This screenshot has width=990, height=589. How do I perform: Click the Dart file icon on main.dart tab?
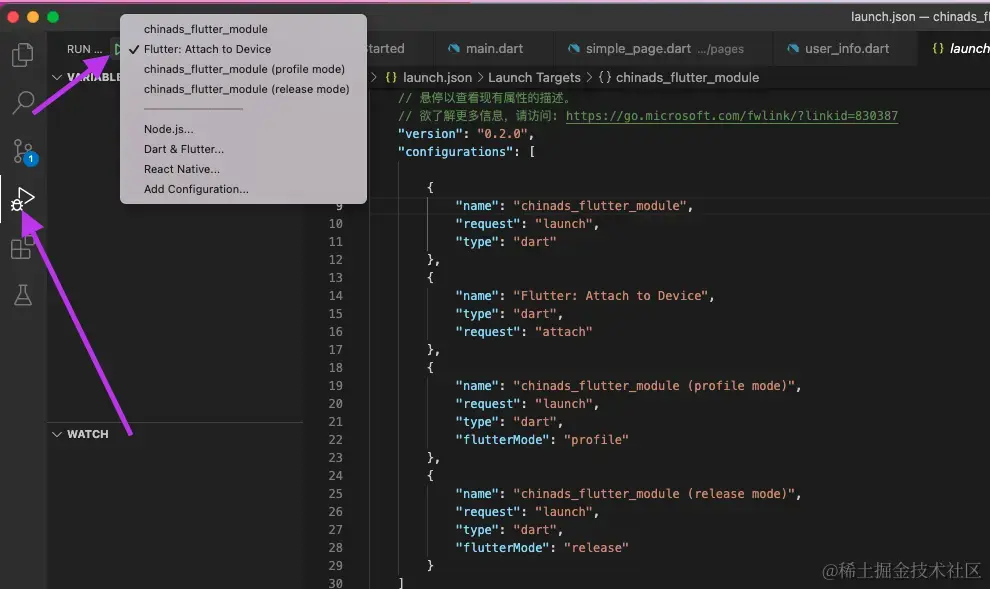[x=455, y=48]
